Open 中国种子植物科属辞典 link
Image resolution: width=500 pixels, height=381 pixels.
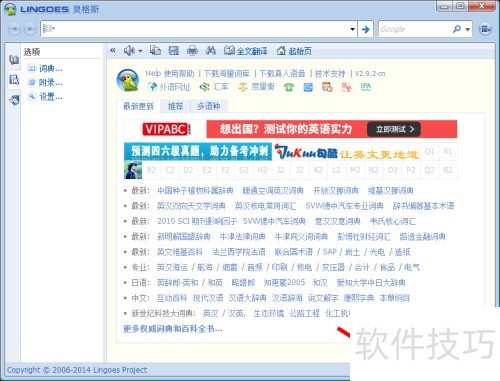point(195,191)
